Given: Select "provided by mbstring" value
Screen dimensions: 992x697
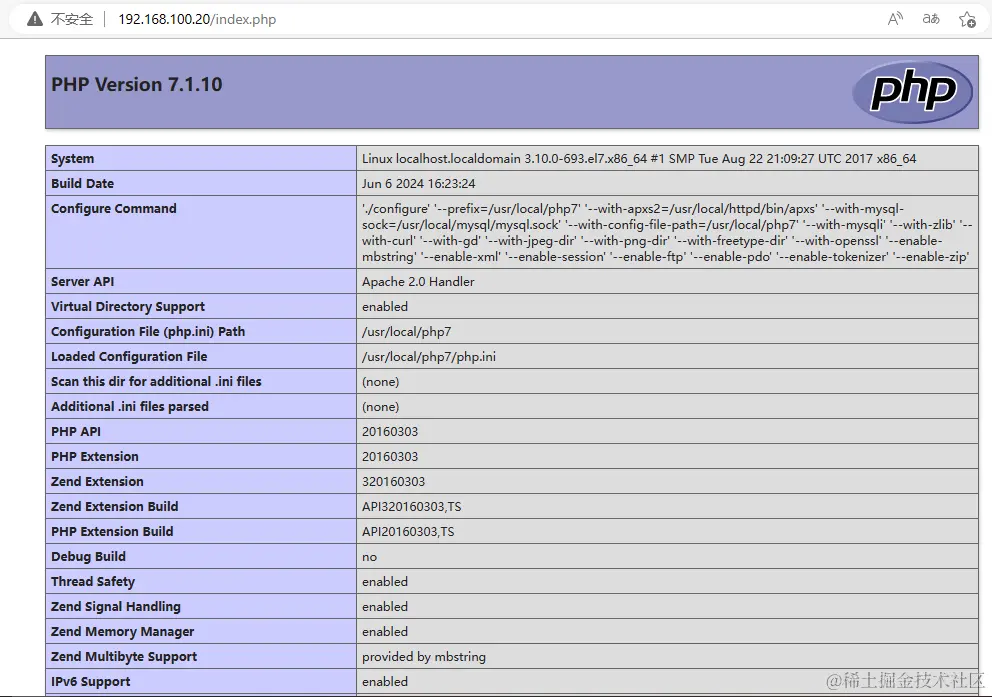Looking at the screenshot, I should 424,657.
